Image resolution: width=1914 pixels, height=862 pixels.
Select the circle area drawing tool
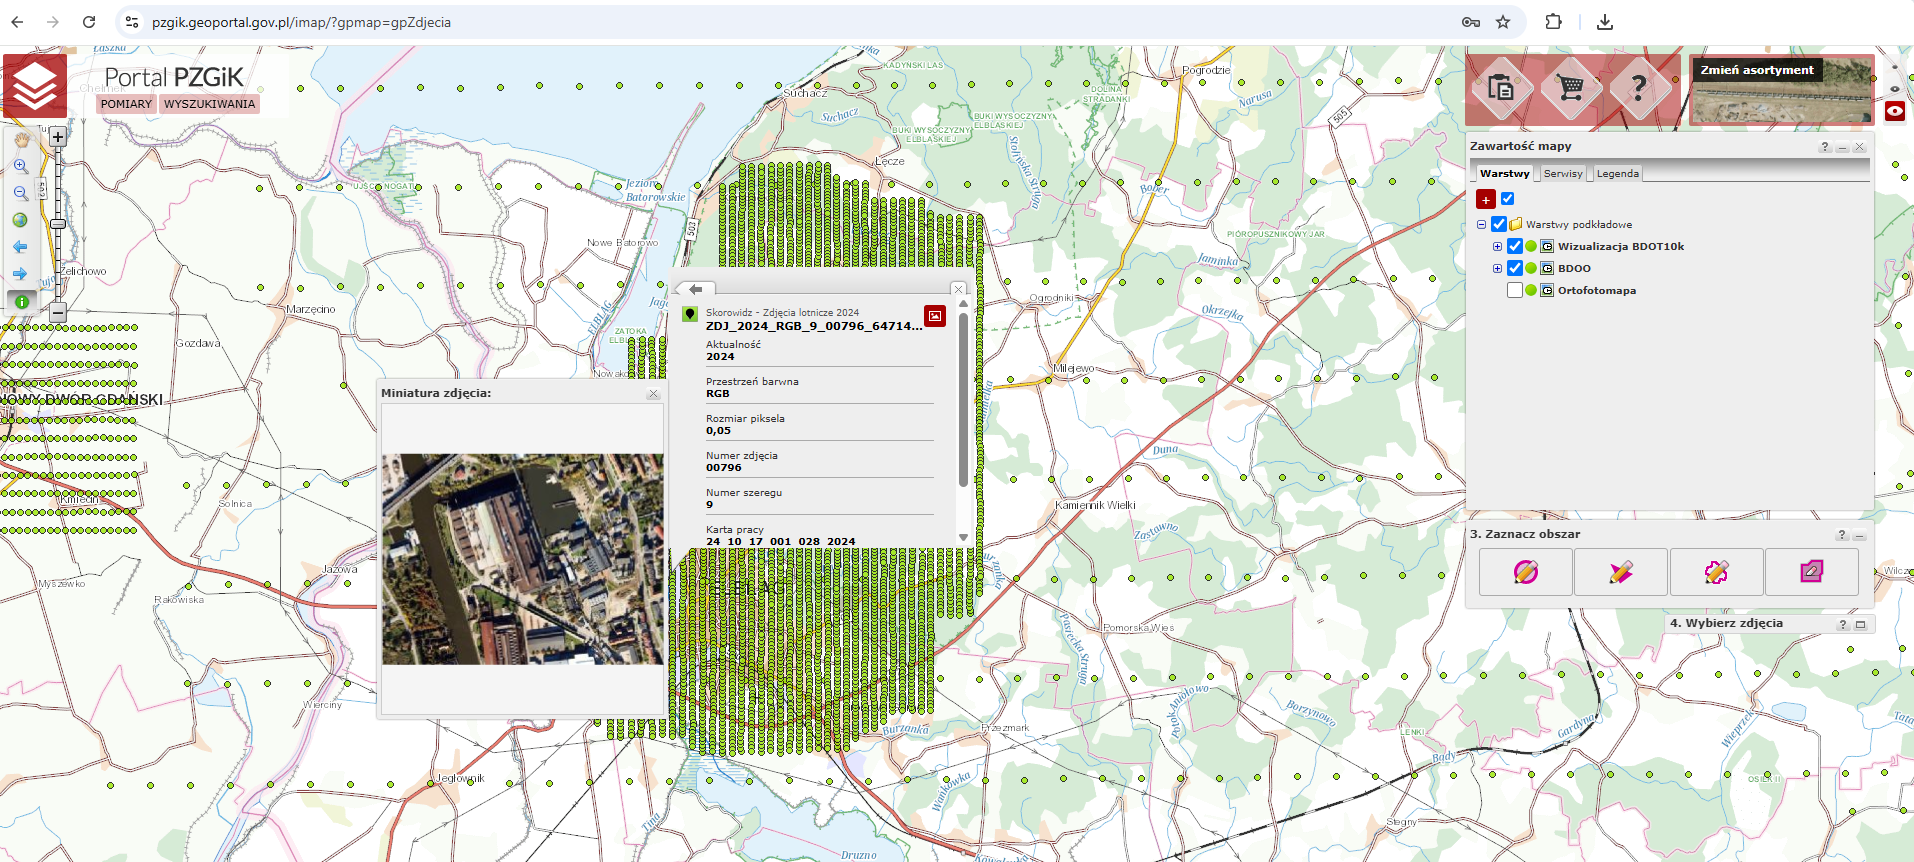point(1525,572)
